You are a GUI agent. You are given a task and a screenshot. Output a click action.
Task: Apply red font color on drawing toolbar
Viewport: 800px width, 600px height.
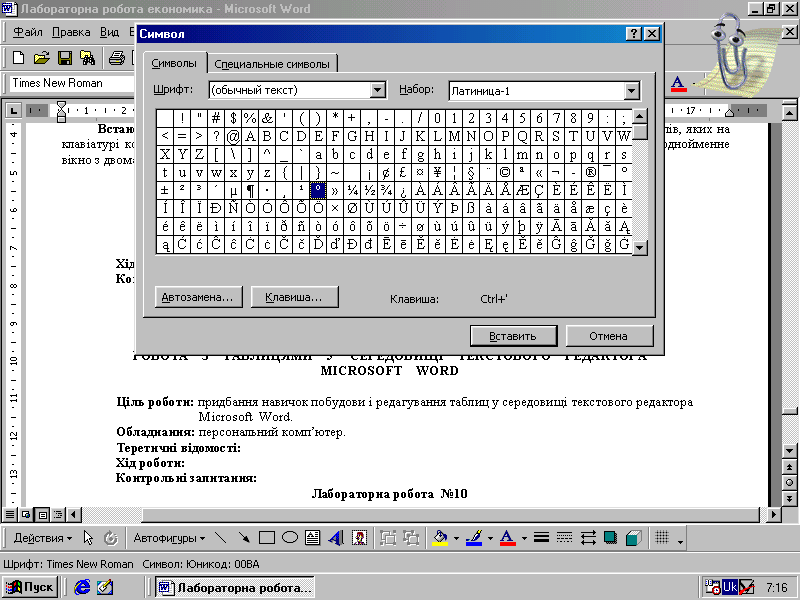[508, 538]
